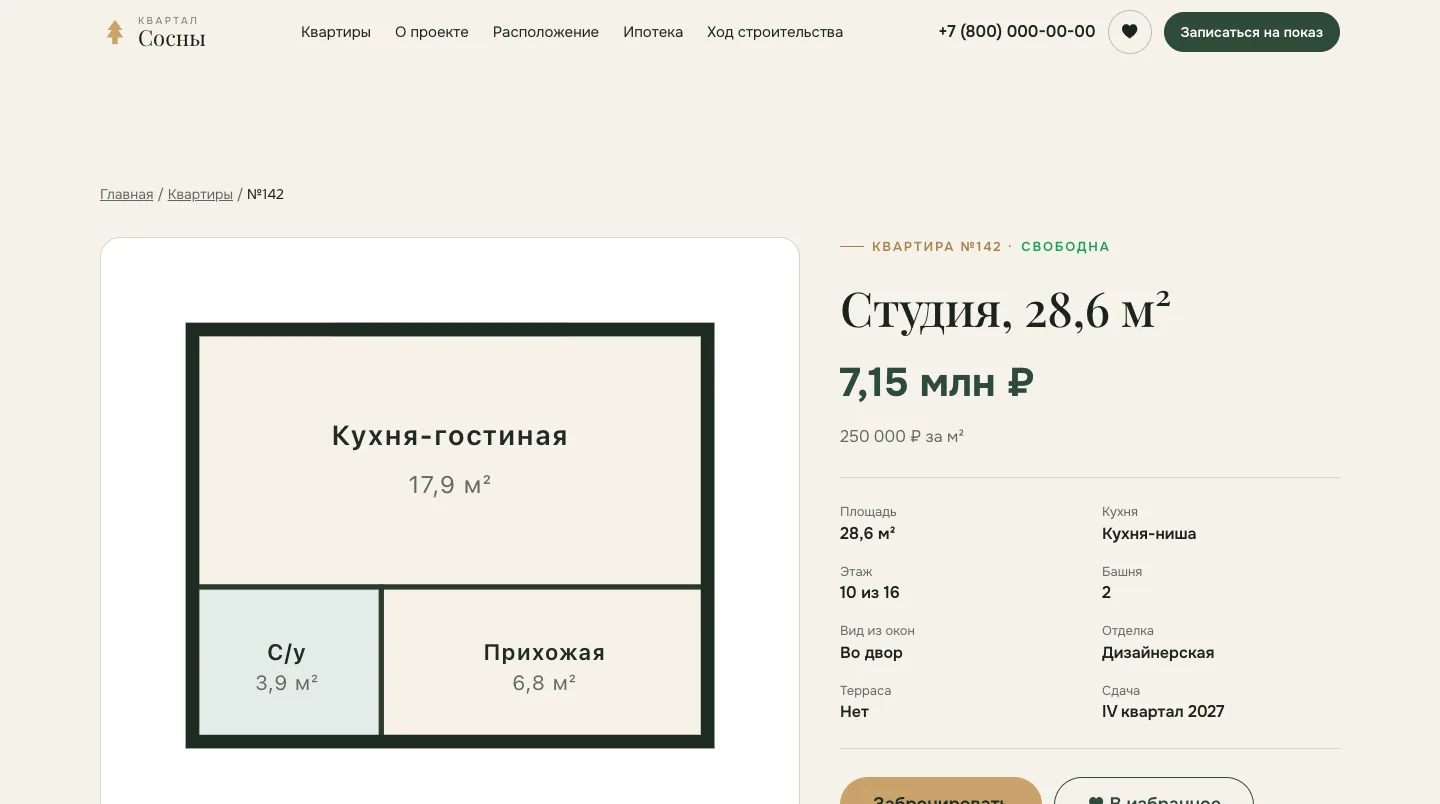Select the Прихожая room on floor plan
This screenshot has width=1440, height=804.
click(543, 662)
